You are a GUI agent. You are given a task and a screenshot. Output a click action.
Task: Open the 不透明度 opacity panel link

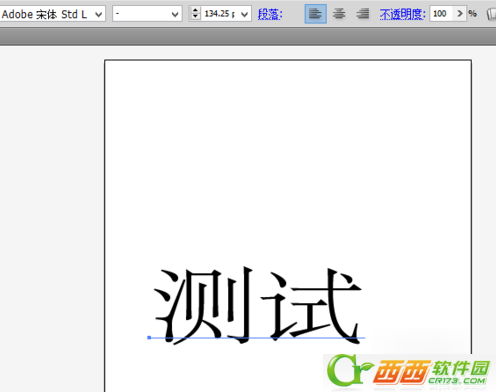(402, 14)
